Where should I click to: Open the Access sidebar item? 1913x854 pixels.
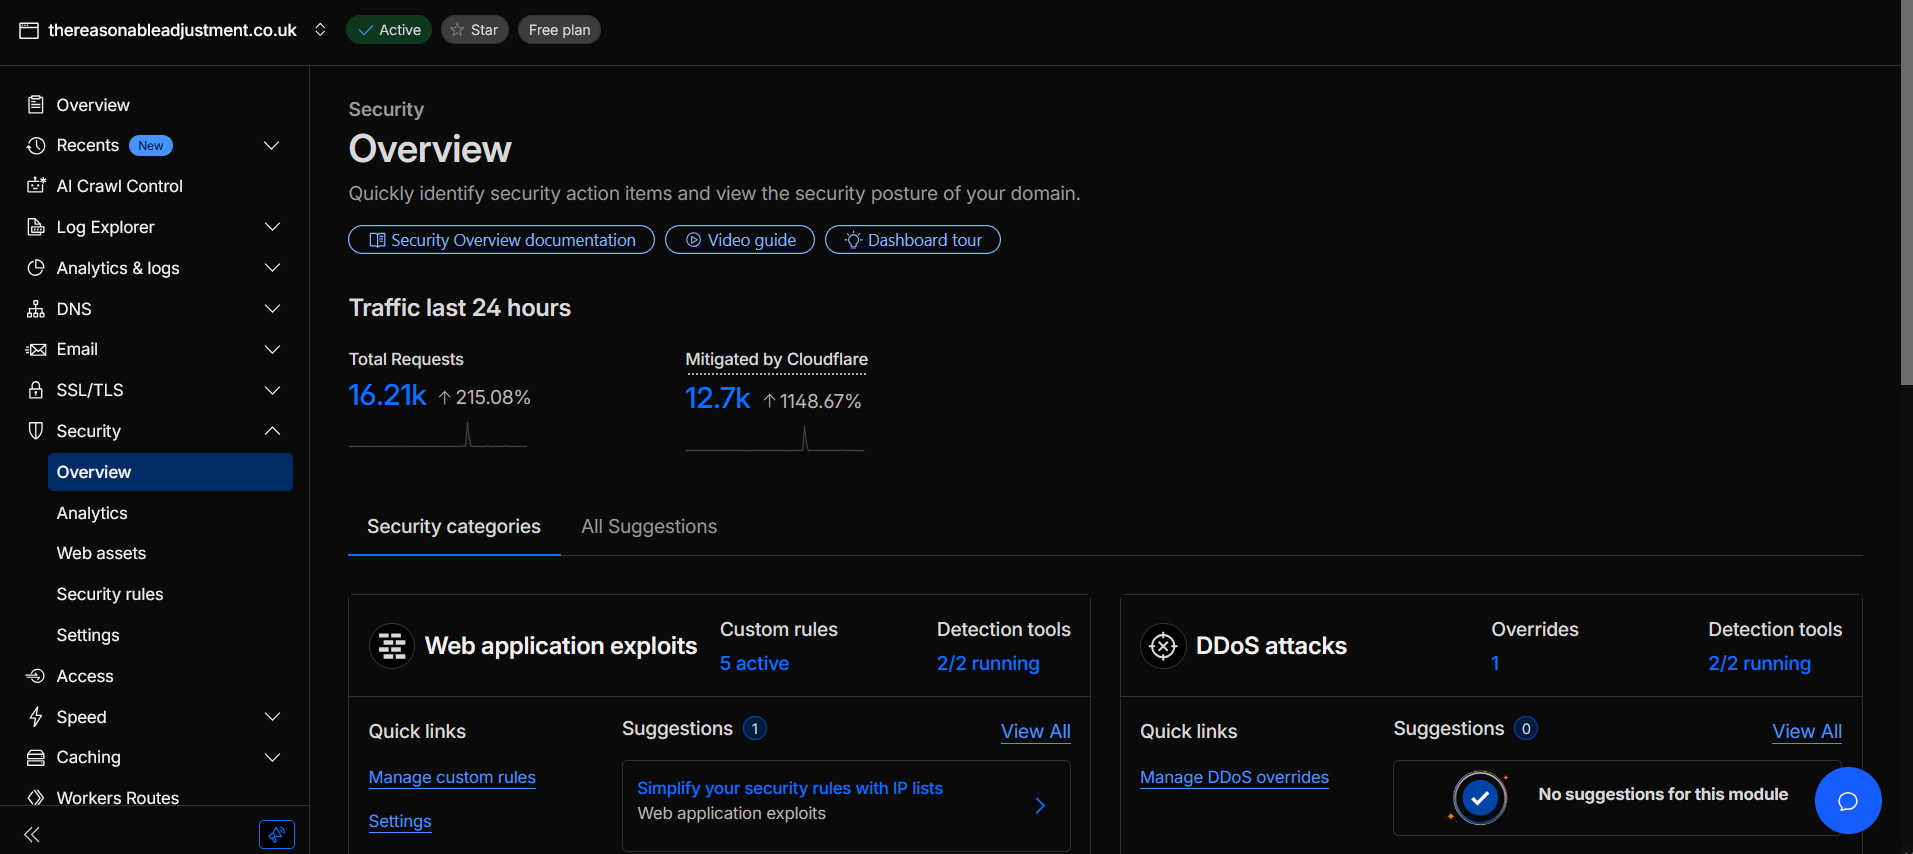[85, 676]
